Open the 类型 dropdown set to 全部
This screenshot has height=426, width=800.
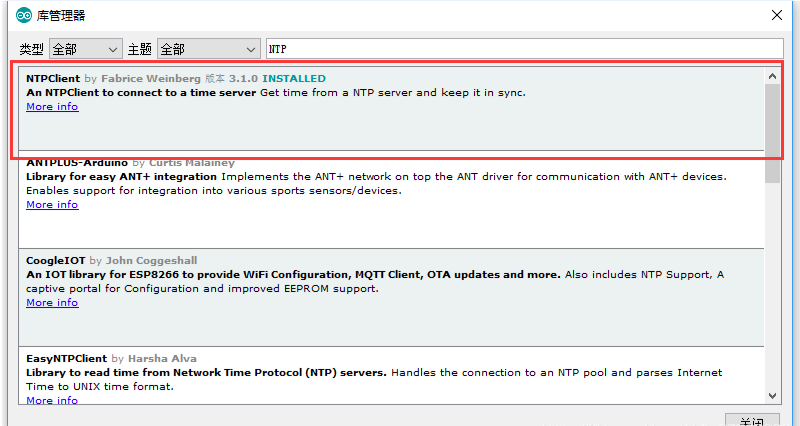86,49
